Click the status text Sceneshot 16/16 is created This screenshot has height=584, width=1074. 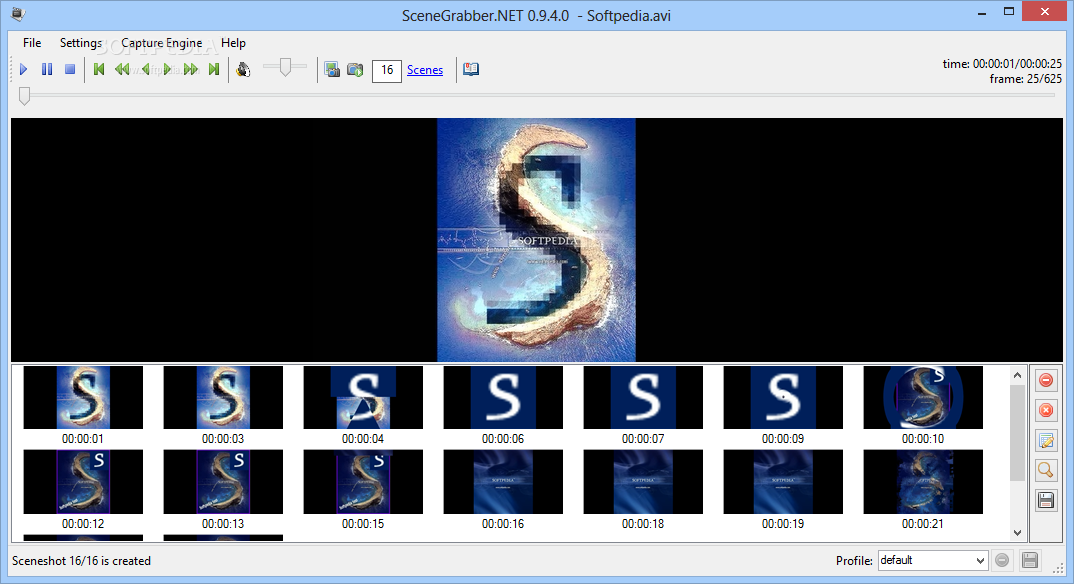(82, 561)
